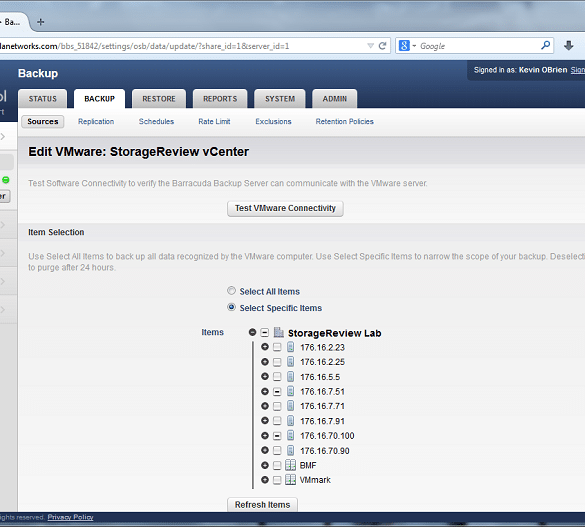Toggle the 176.16.7.51 checkbox

pyautogui.click(x=277, y=391)
